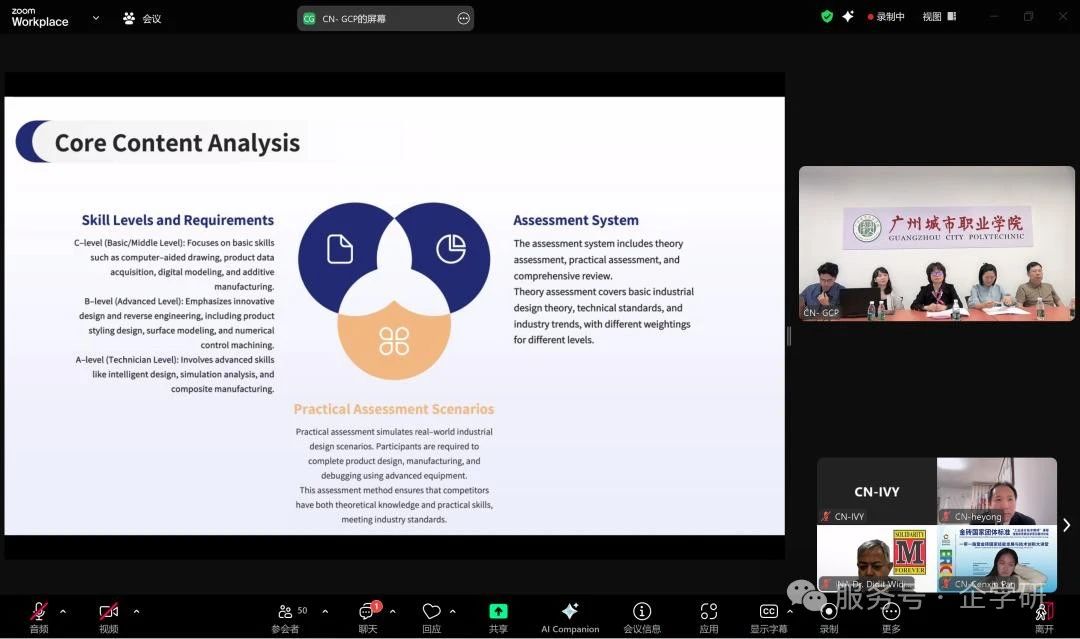Open the apps panel

pos(709,612)
